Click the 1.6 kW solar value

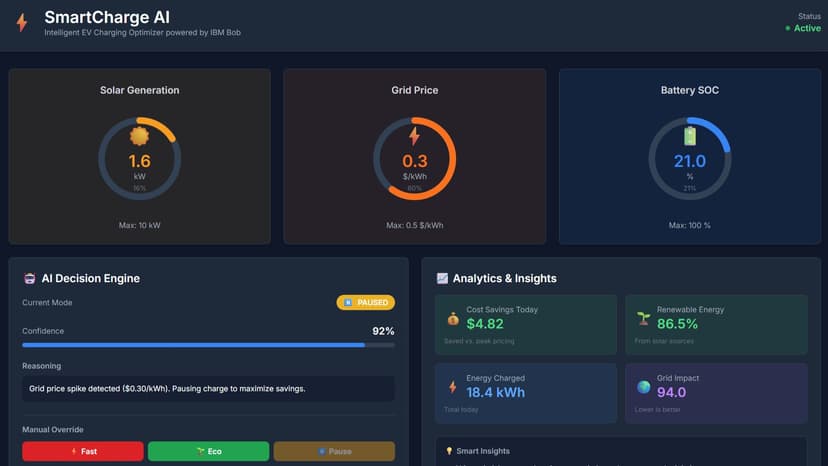coord(139,161)
